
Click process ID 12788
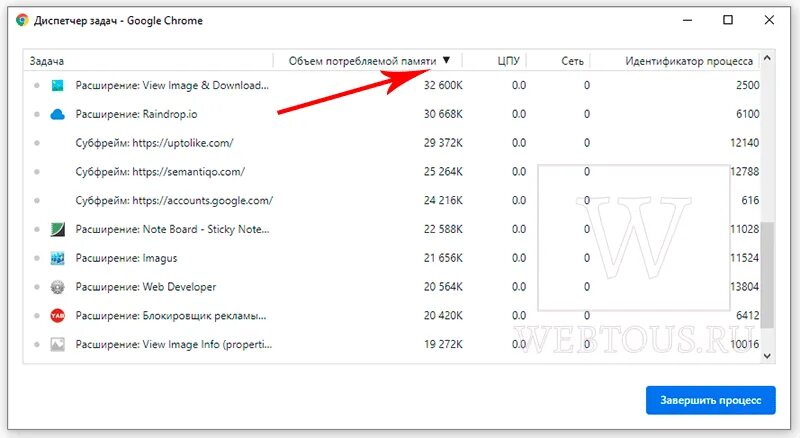coord(744,172)
